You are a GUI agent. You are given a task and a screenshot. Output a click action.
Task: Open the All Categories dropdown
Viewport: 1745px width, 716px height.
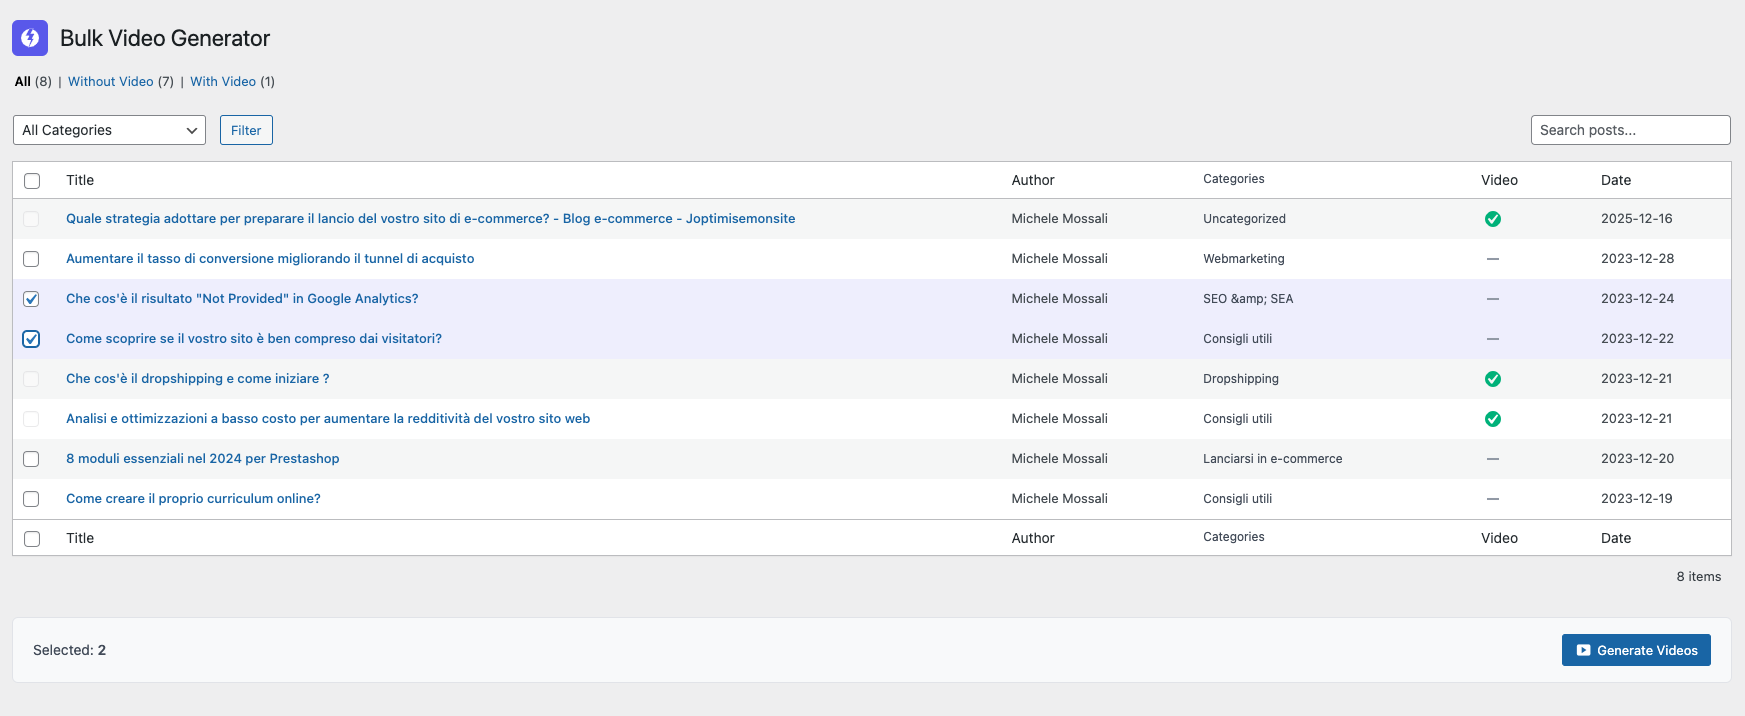pyautogui.click(x=109, y=130)
